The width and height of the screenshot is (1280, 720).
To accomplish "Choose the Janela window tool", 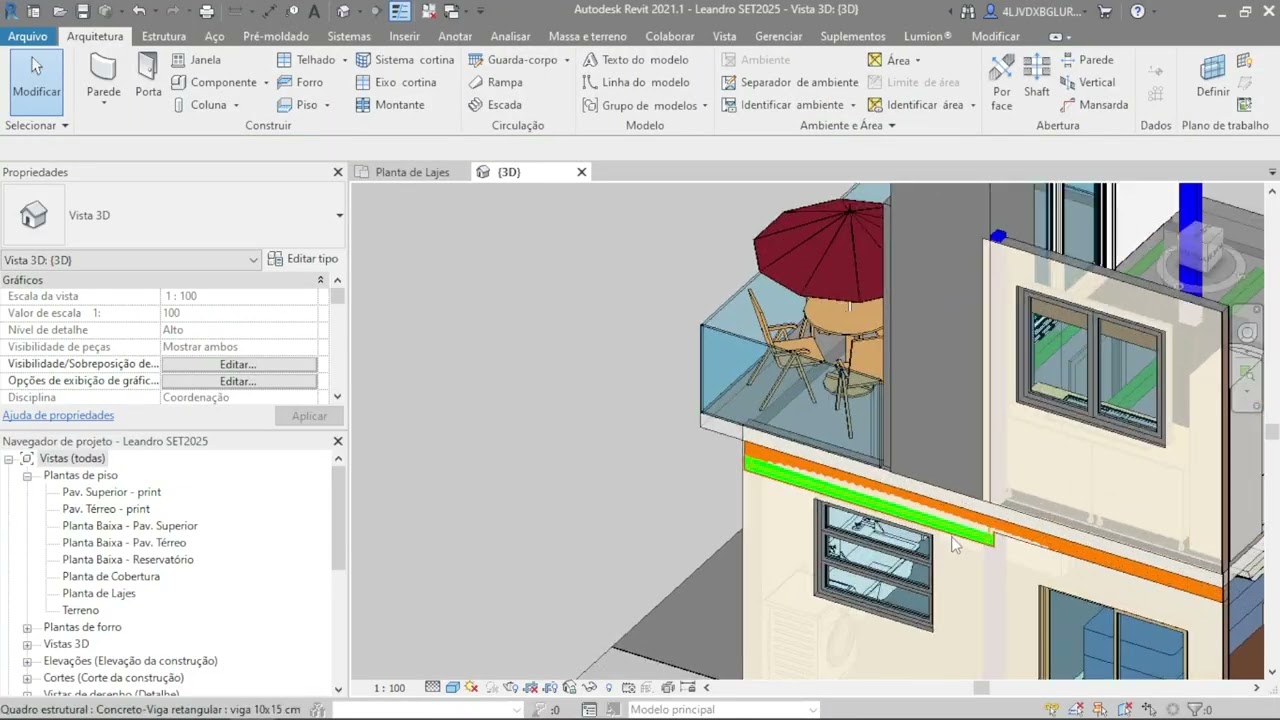I will click(196, 60).
